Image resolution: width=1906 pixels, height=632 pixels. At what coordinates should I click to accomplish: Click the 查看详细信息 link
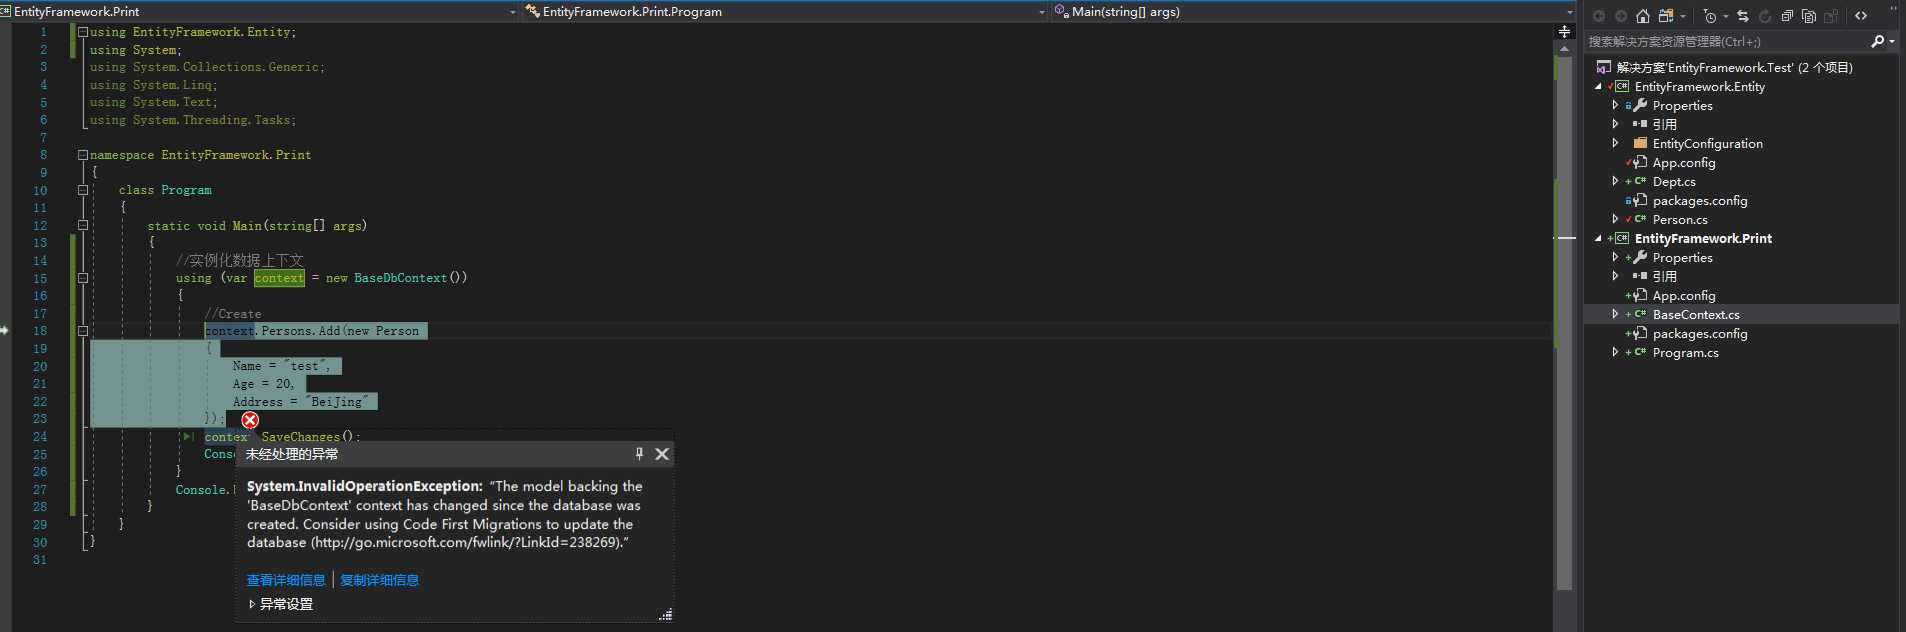click(x=286, y=580)
